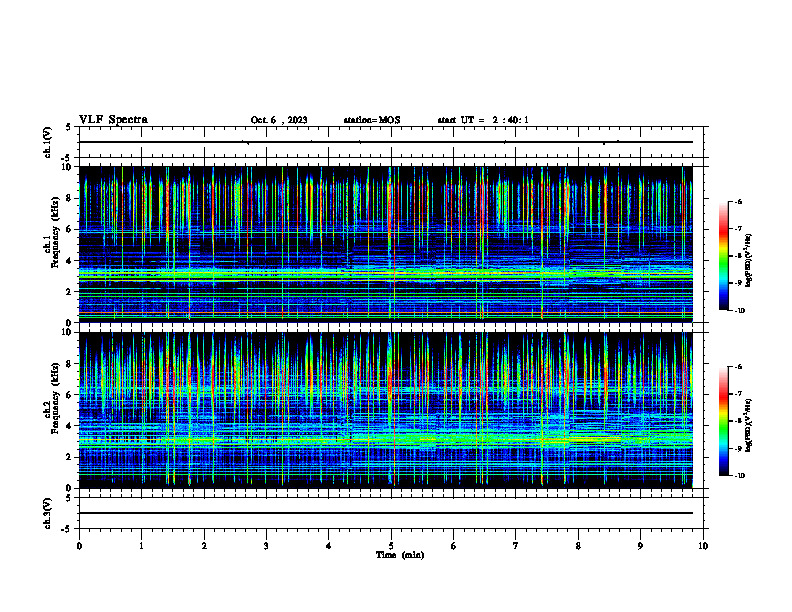Viewport: 792px width, 612px height.
Task: Click the ch.1 voltage waveform trace panel
Action: point(391,142)
